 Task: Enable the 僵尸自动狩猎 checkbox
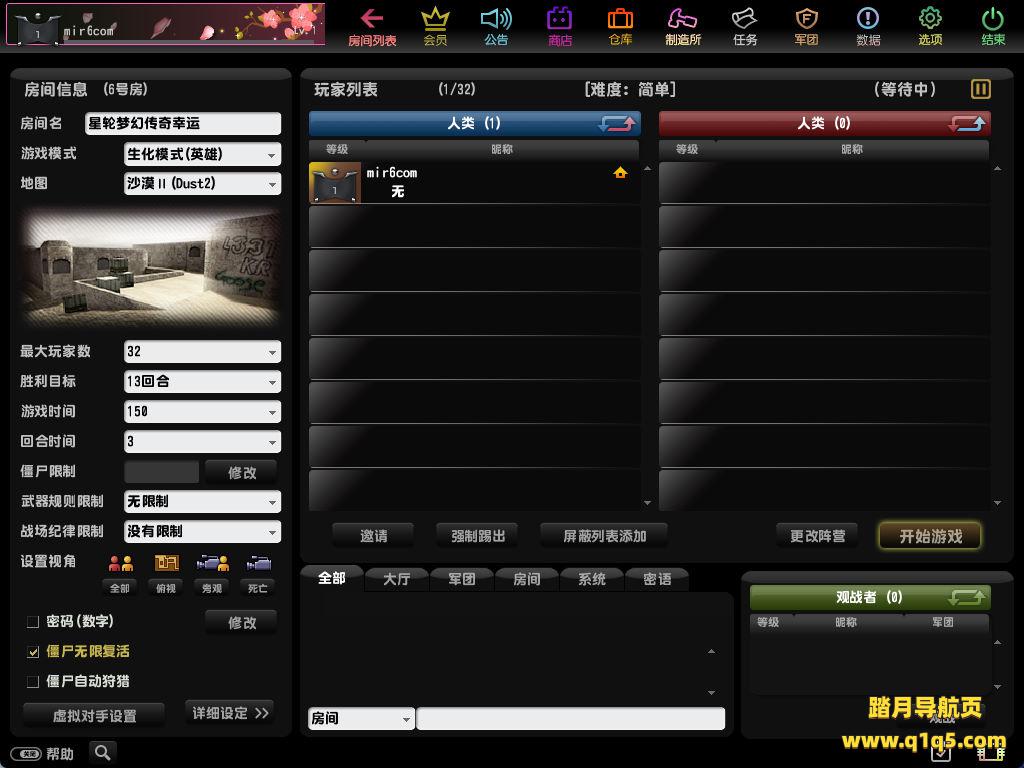(33, 682)
